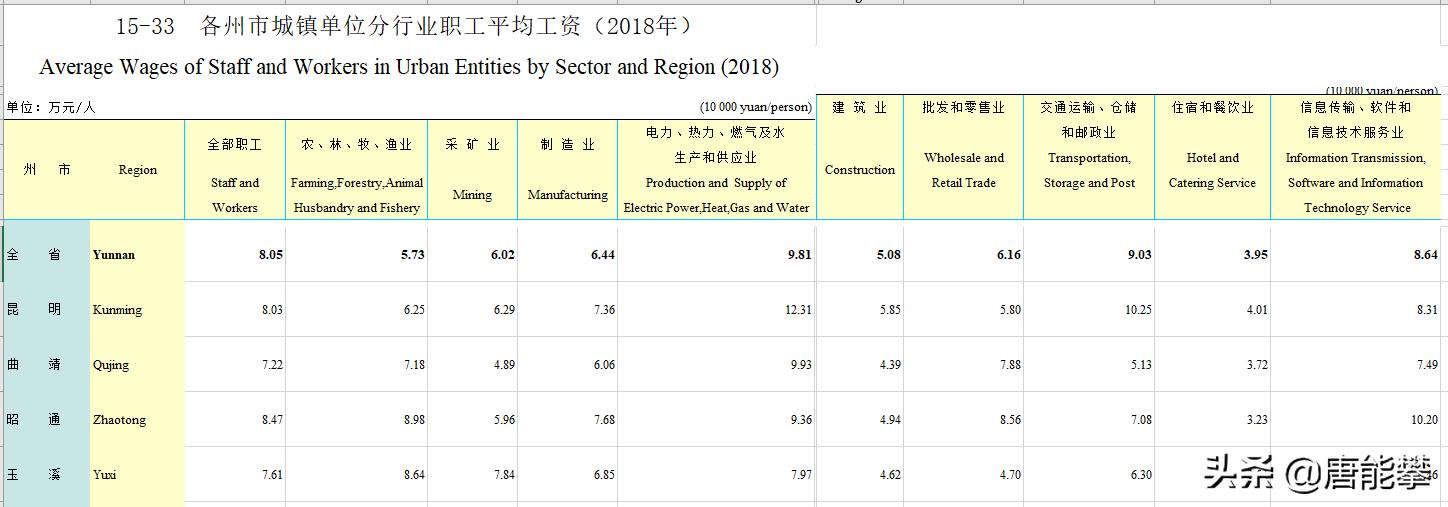The width and height of the screenshot is (1448, 507).
Task: Click the 'Qujing' row label
Action: (111, 365)
